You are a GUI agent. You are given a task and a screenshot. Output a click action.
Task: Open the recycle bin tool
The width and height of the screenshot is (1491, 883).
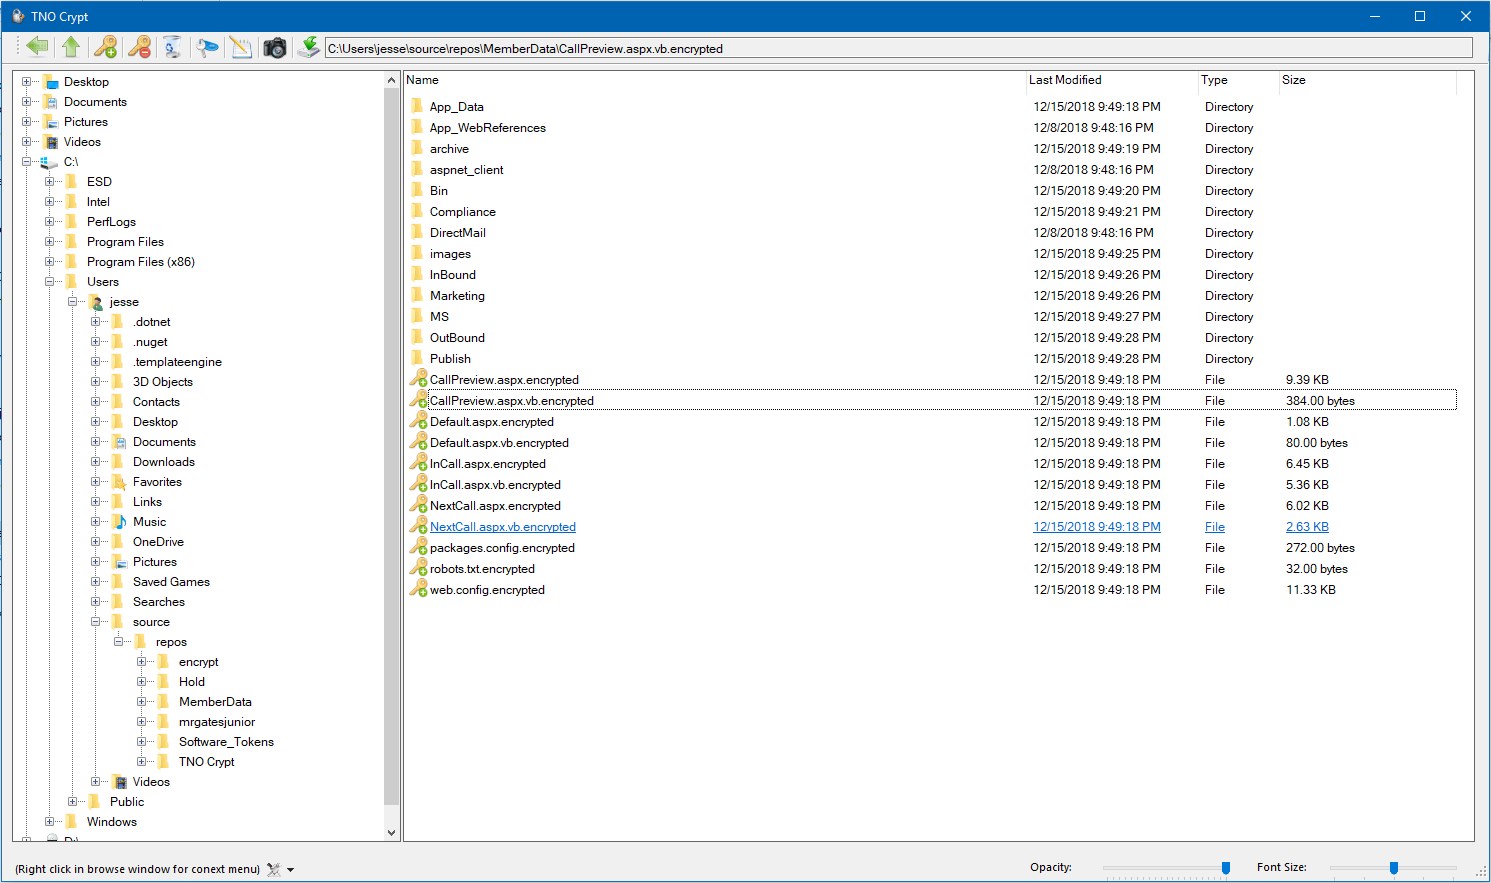[172, 46]
